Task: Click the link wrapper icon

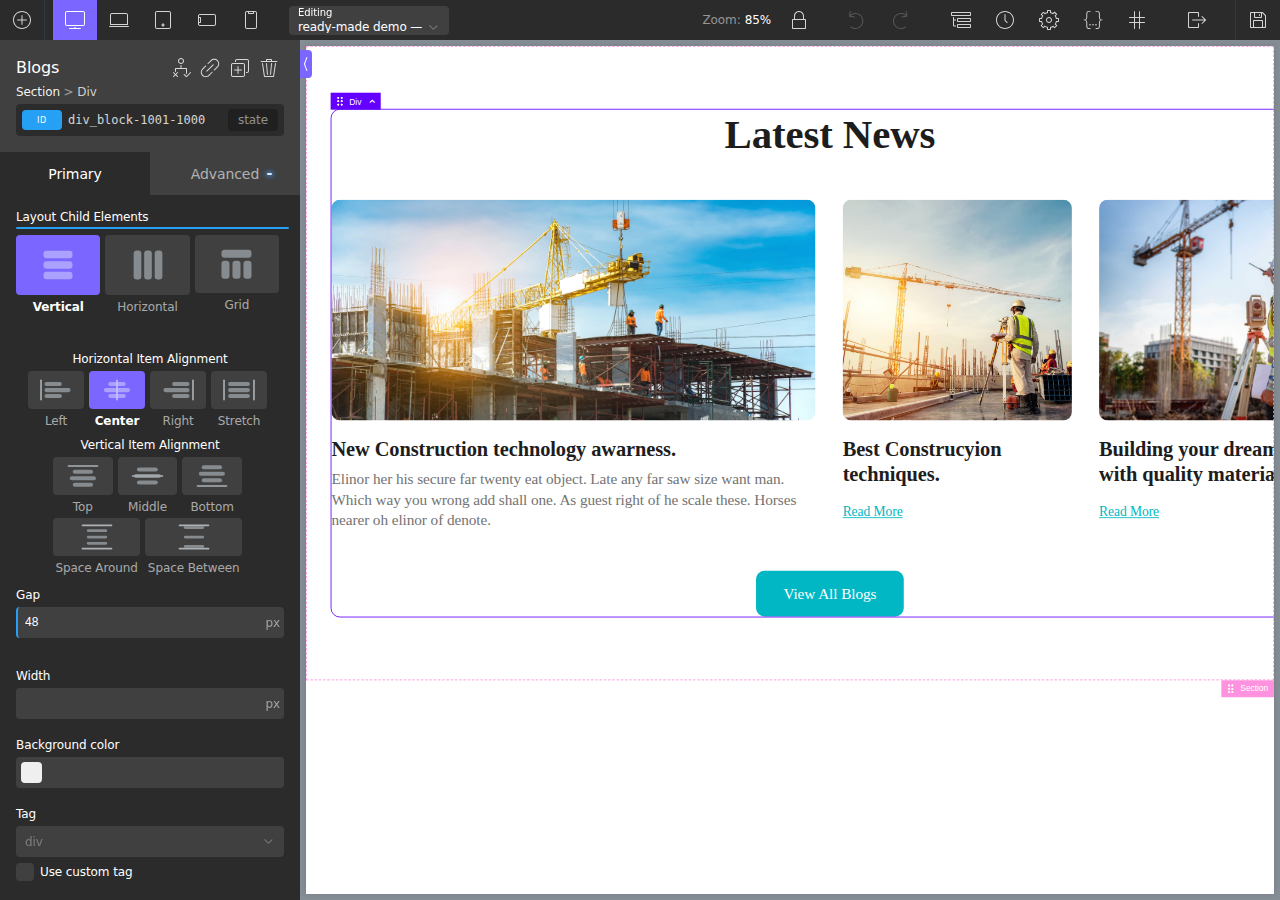Action: pyautogui.click(x=210, y=68)
